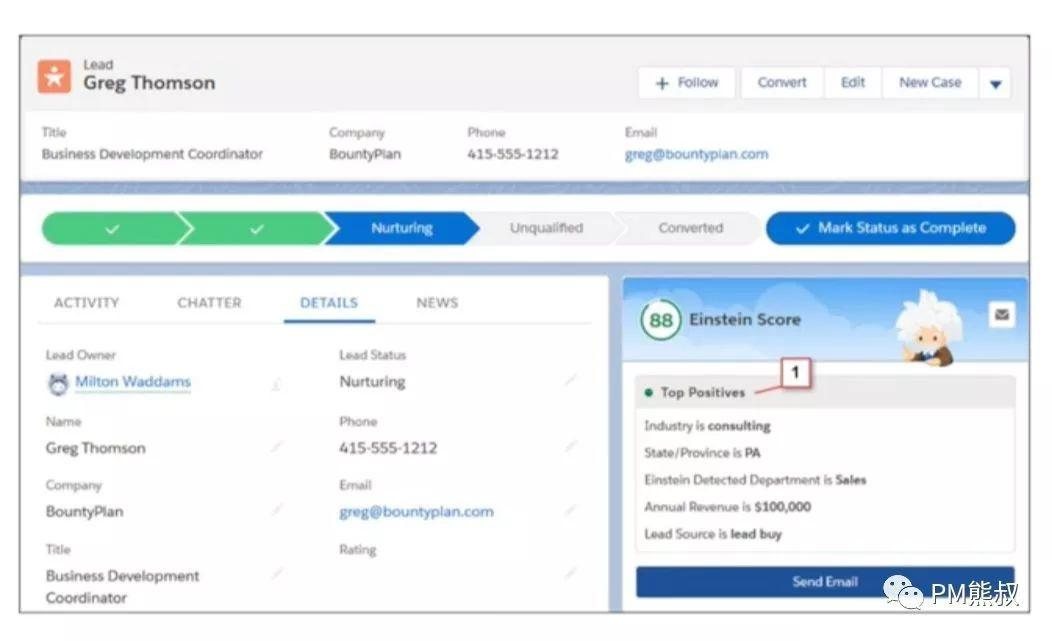Screen dimensions: 1052x641
Task: Click the Title value in the Details tab
Action: coord(123,587)
